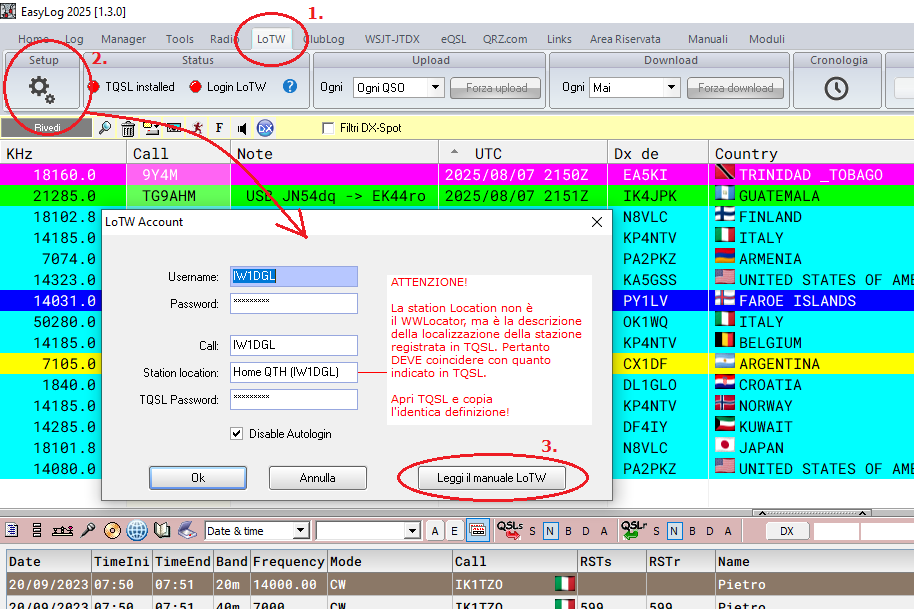
Task: Click the blue round DX icon
Action: point(265,128)
